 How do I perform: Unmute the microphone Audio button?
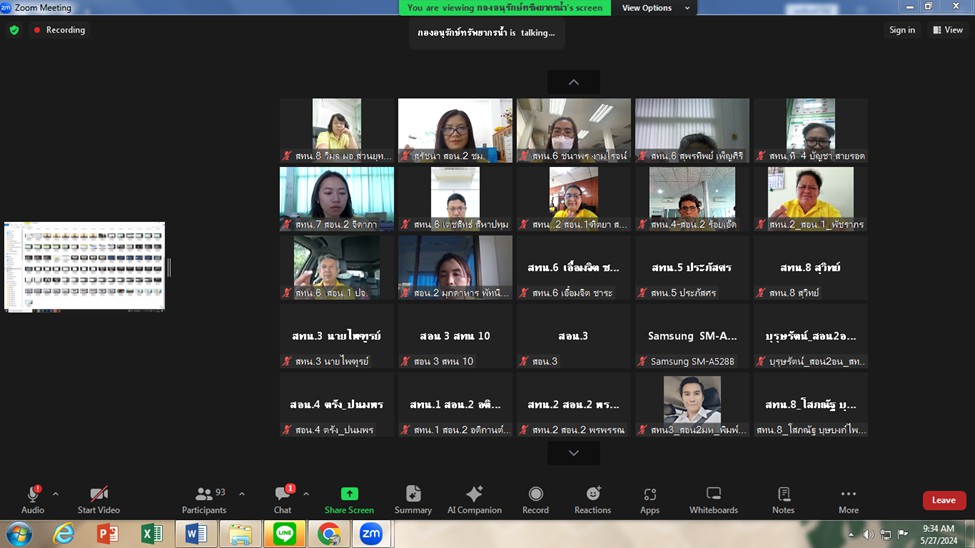33,499
